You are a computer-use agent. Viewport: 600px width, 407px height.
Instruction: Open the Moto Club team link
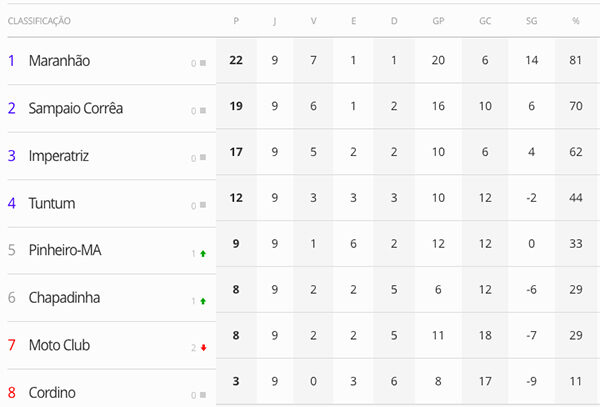(x=59, y=345)
